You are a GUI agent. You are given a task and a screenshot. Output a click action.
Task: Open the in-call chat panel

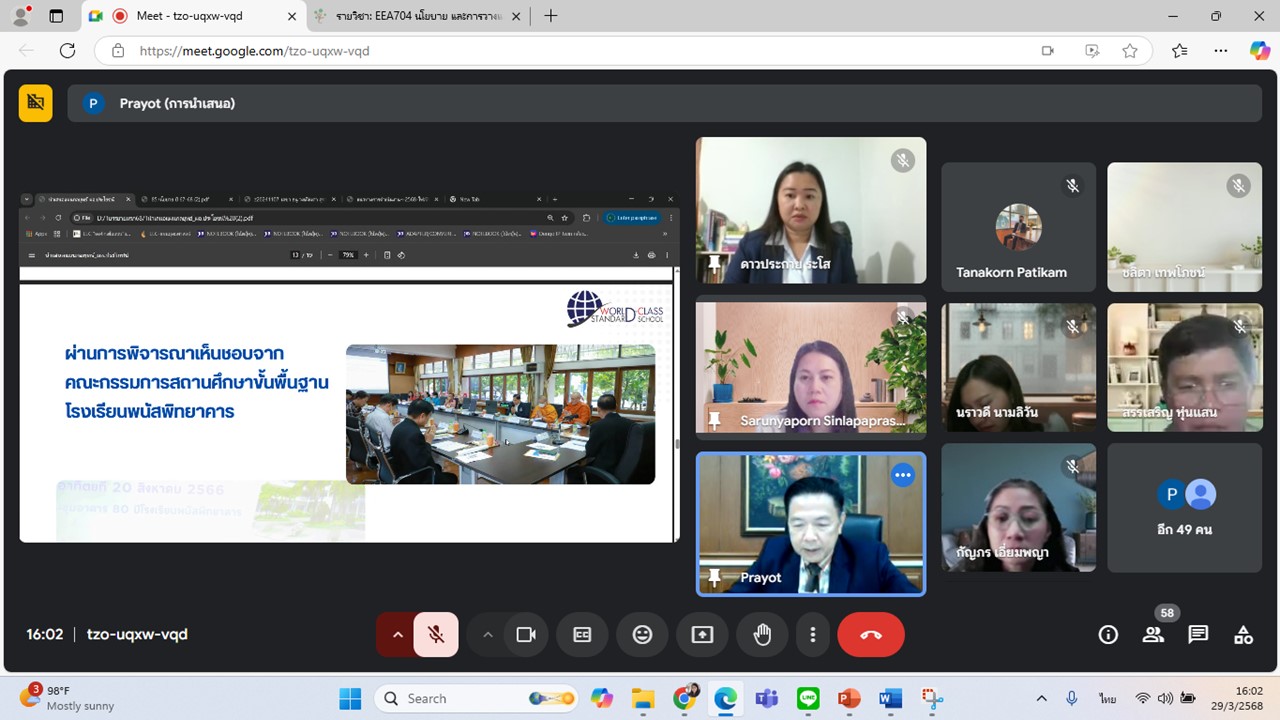(1198, 634)
